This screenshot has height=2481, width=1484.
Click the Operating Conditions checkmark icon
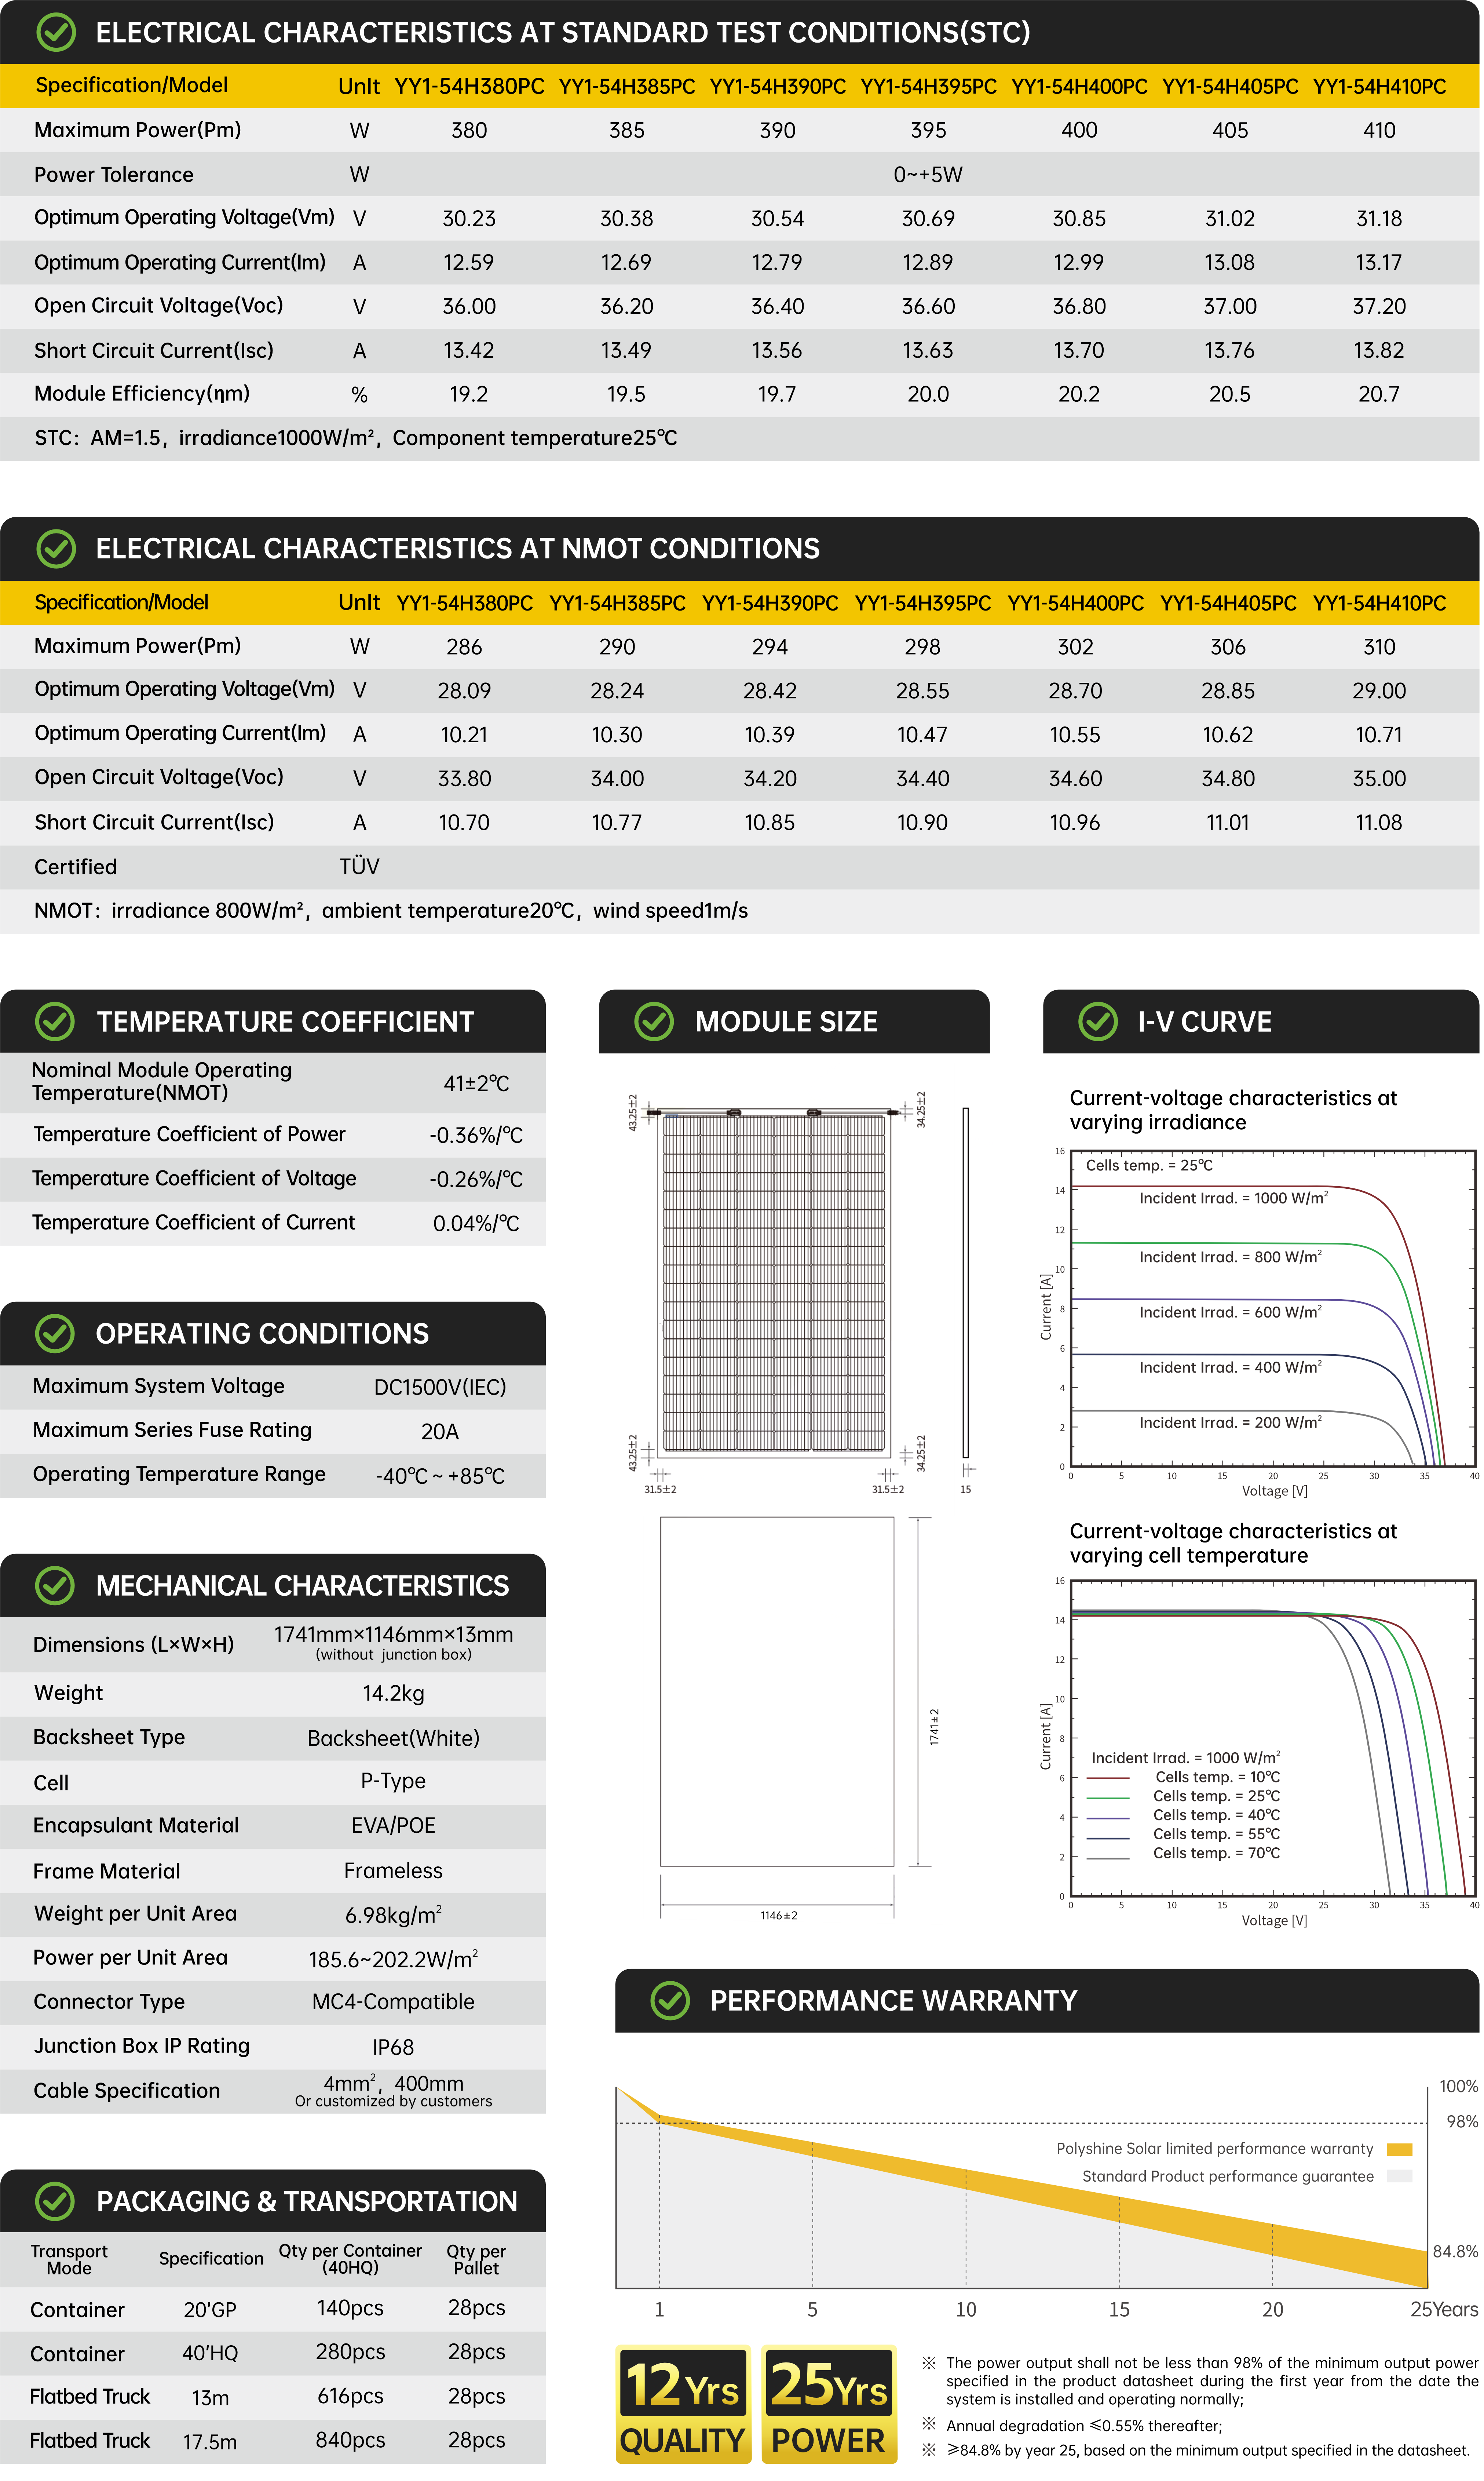pyautogui.click(x=55, y=1333)
